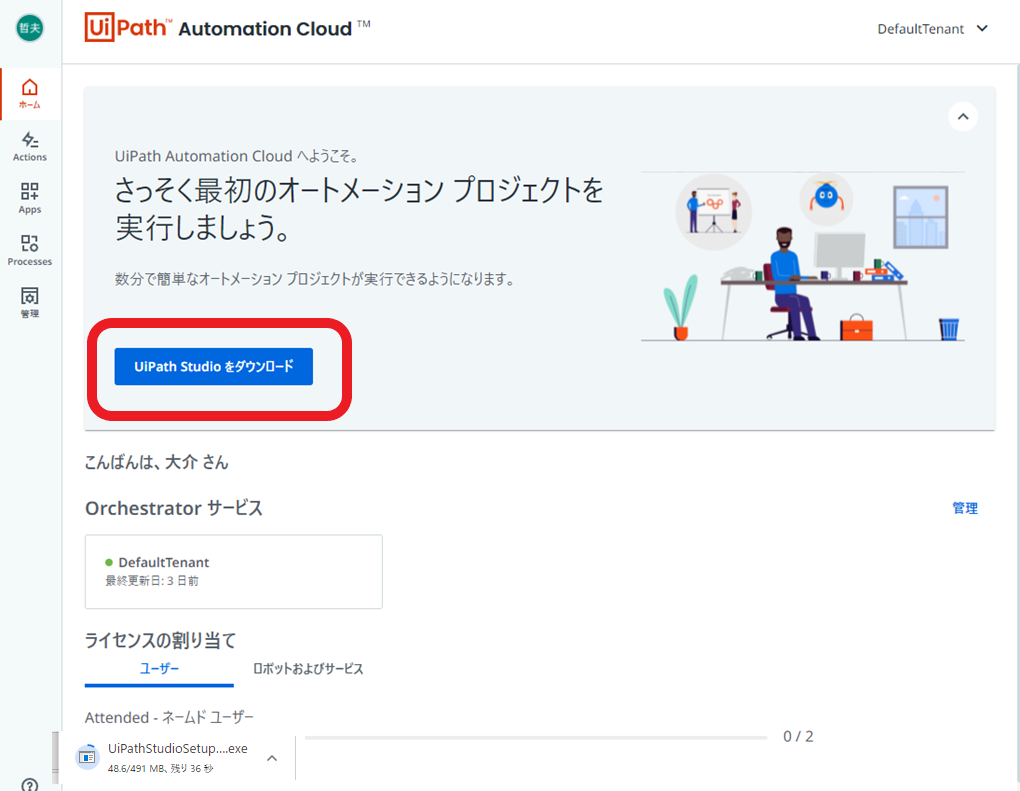Select the ユーザー license tab
The width and height of the screenshot is (1020, 791).
pos(159,669)
